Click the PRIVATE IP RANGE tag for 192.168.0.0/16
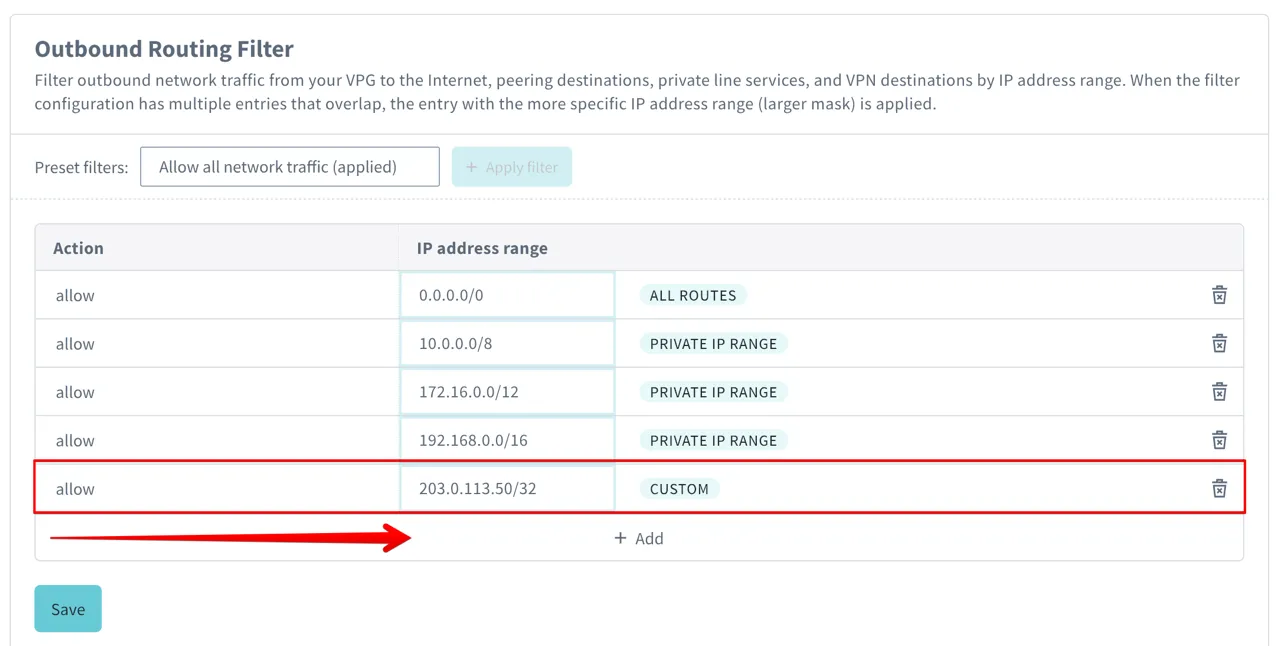 (713, 440)
